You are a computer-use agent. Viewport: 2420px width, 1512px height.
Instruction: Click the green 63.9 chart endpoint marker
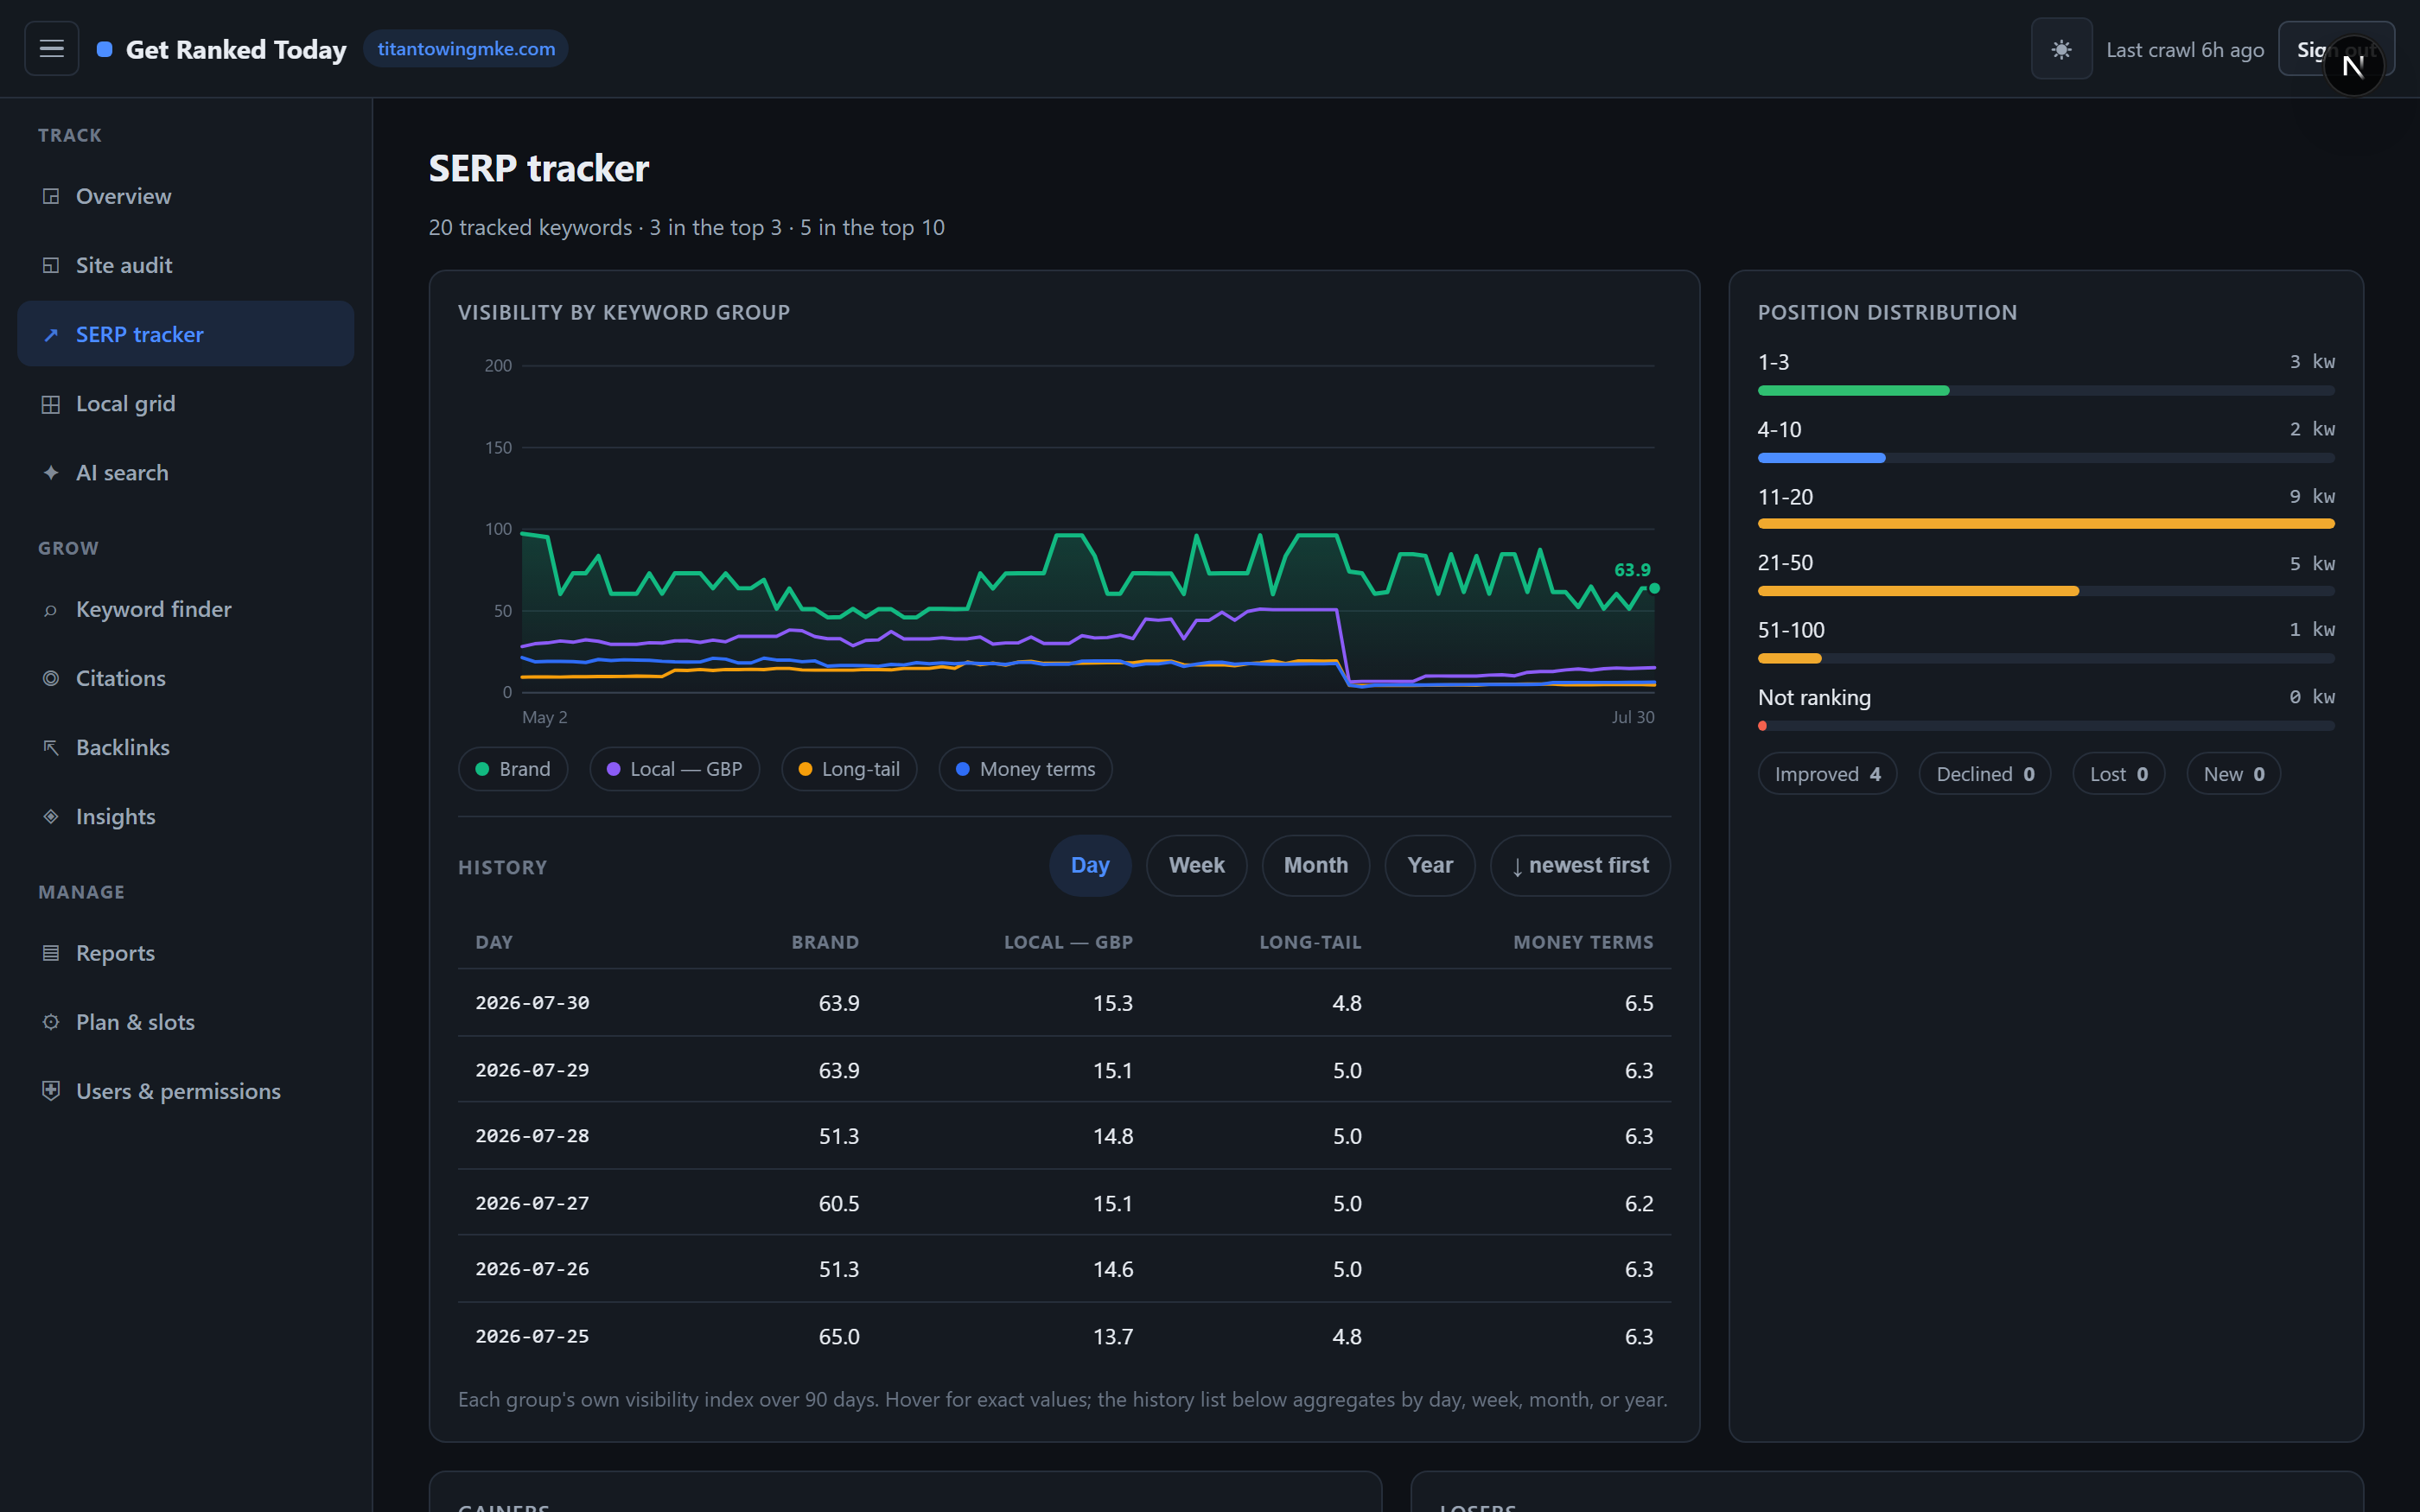coord(1654,588)
